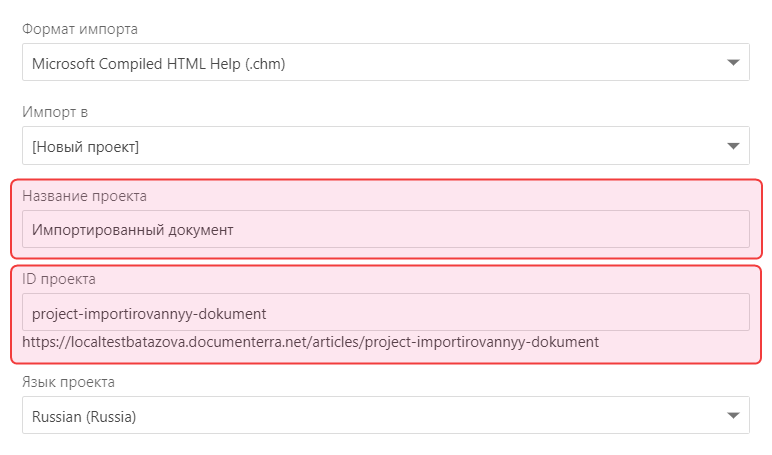Open the Язык проекта dropdown arrow

[x=734, y=416]
